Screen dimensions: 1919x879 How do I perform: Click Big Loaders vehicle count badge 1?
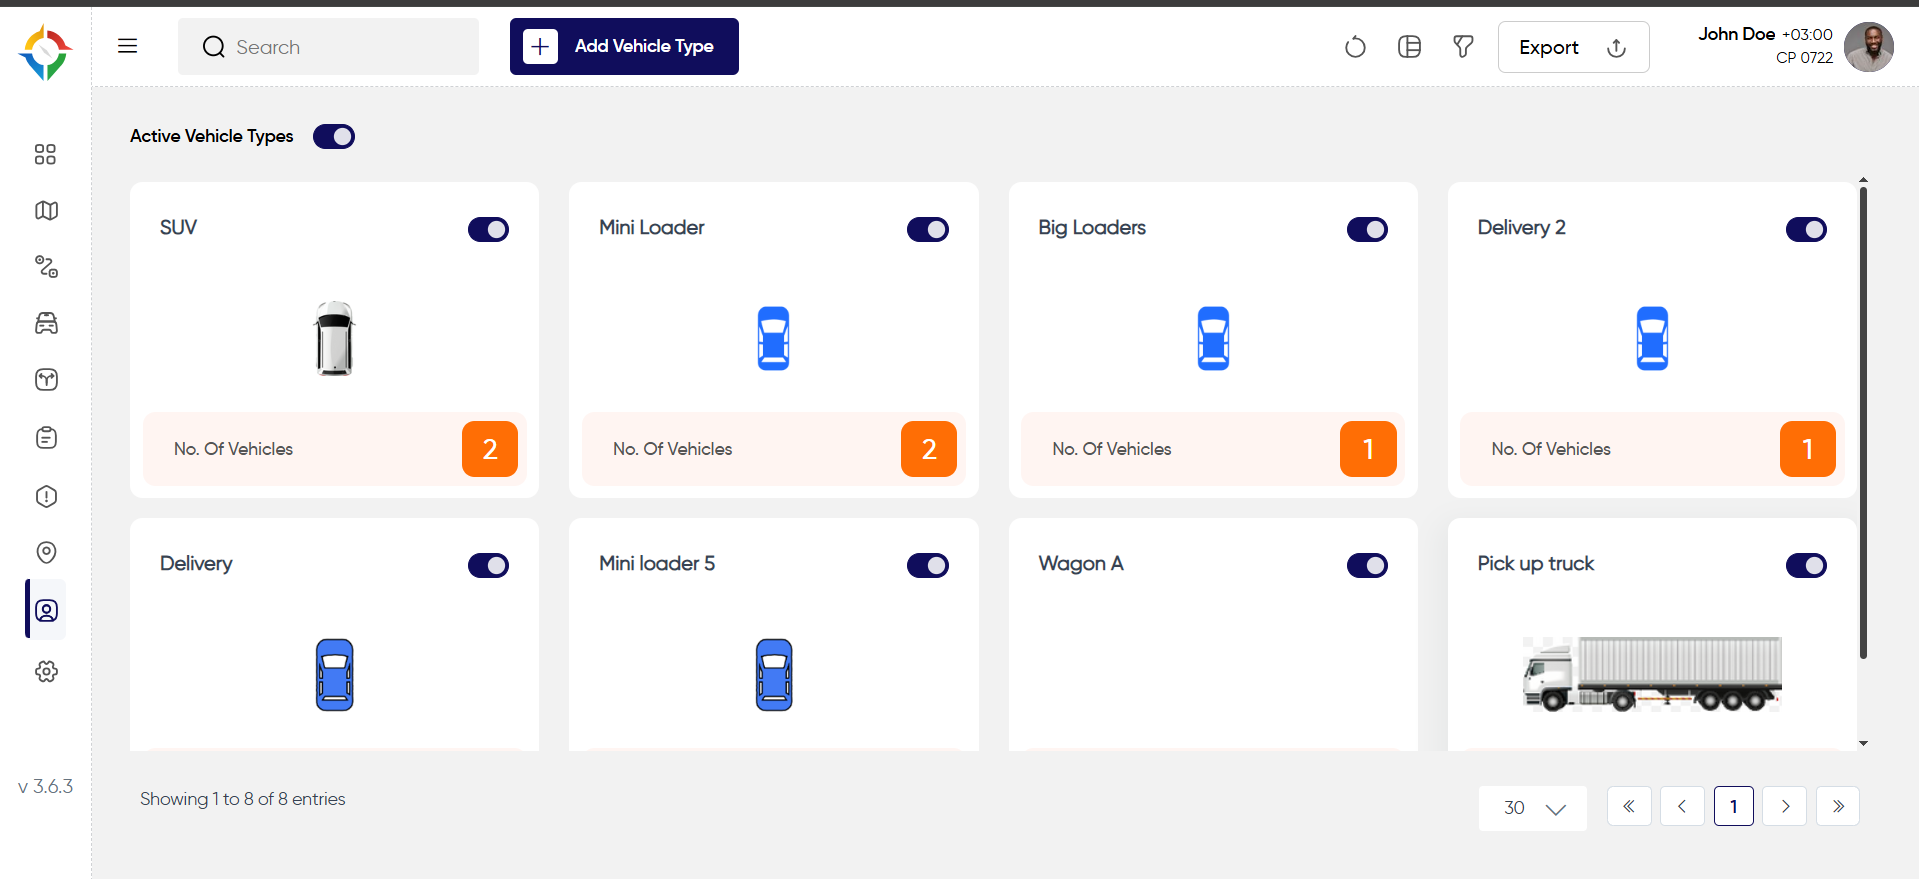(1368, 449)
